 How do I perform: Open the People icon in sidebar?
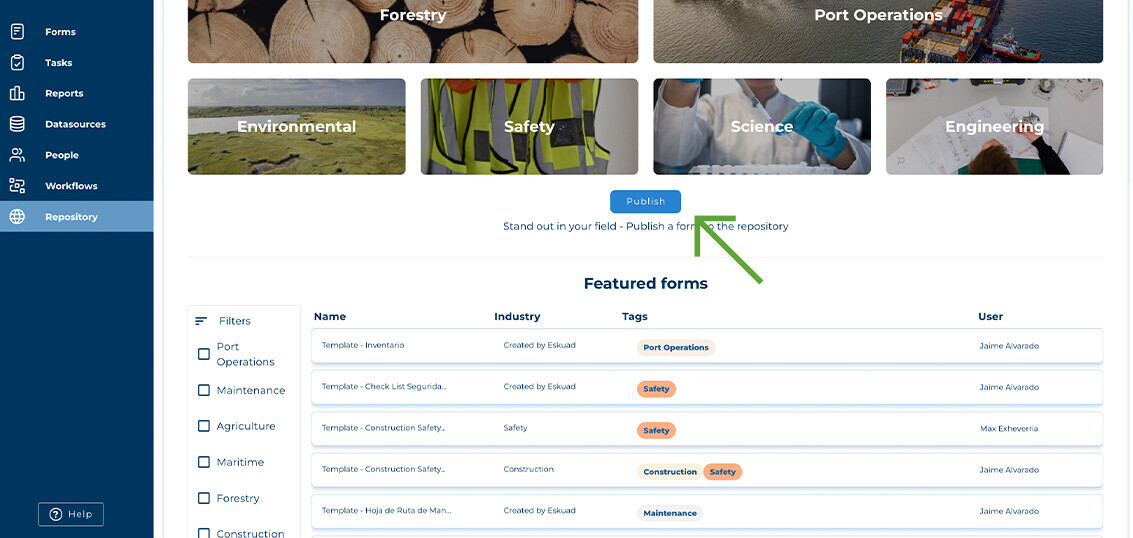pyautogui.click(x=17, y=155)
